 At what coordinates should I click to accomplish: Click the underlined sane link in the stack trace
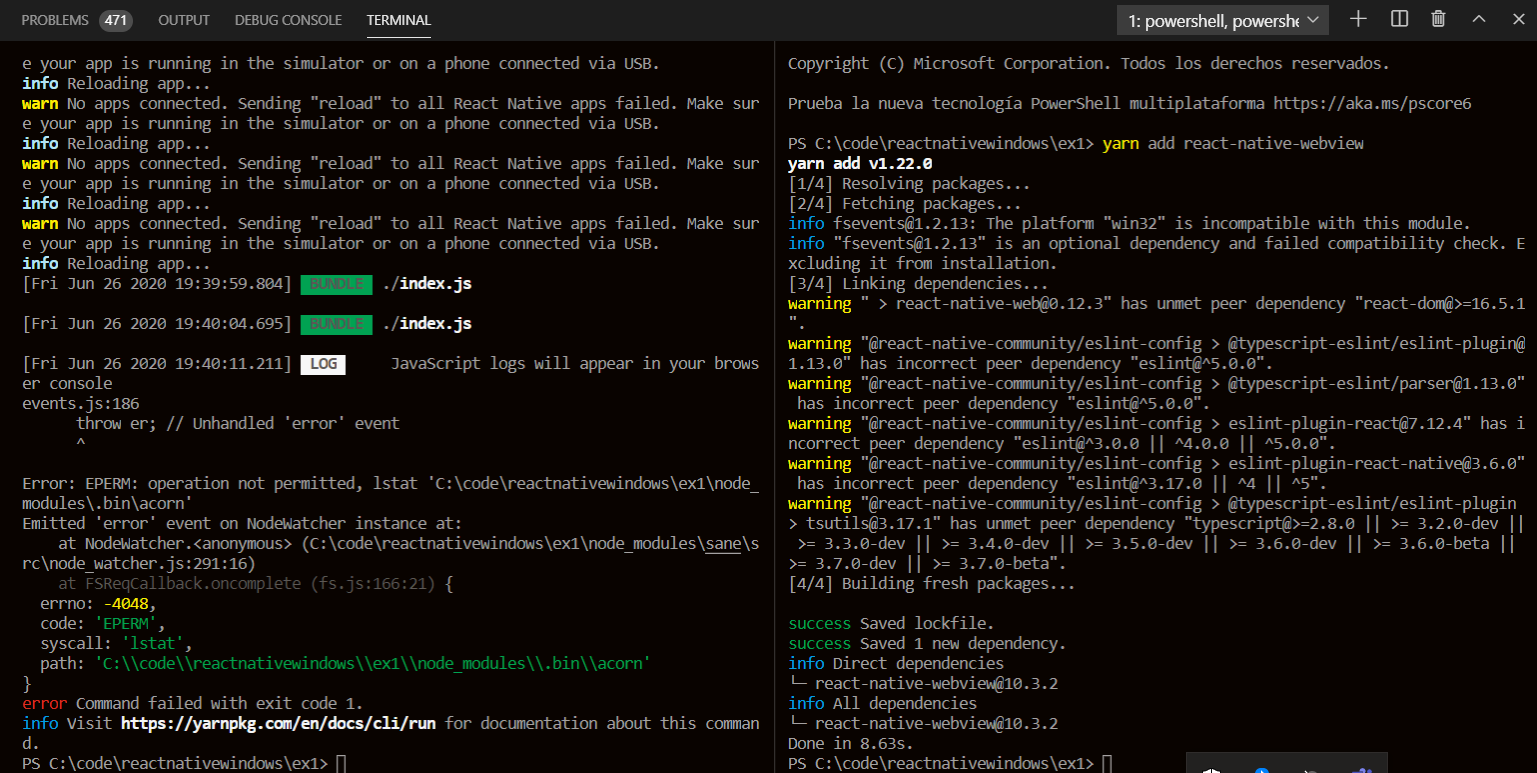(722, 543)
